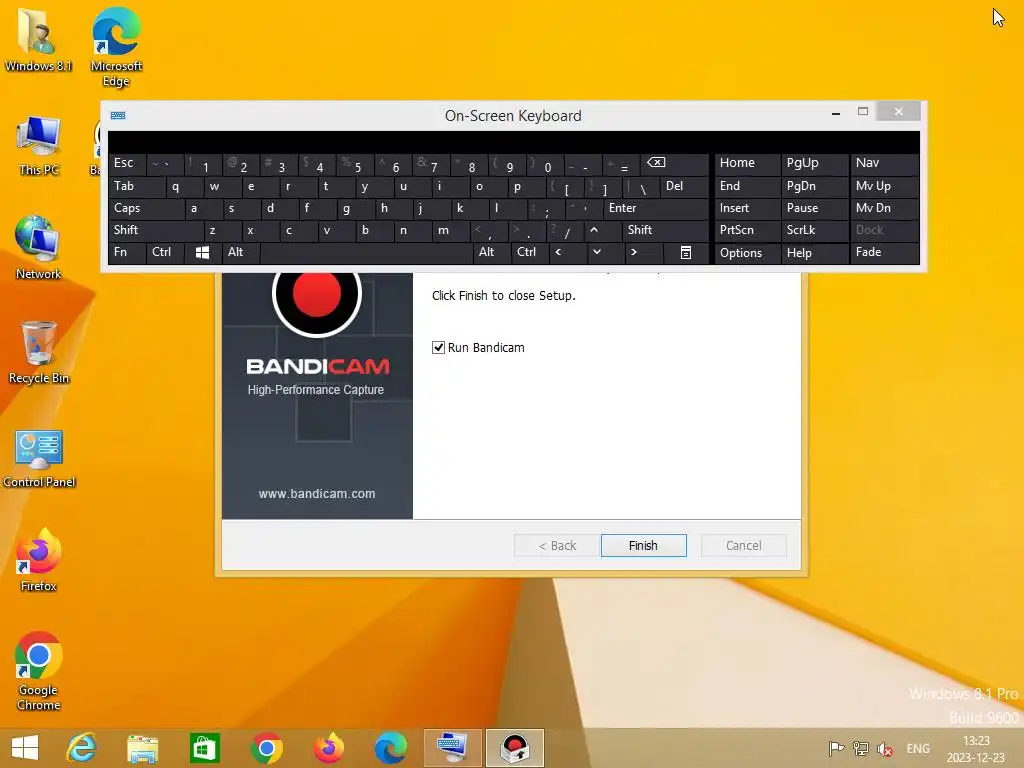The width and height of the screenshot is (1024, 768).
Task: Tap the Pause key
Action: click(814, 208)
